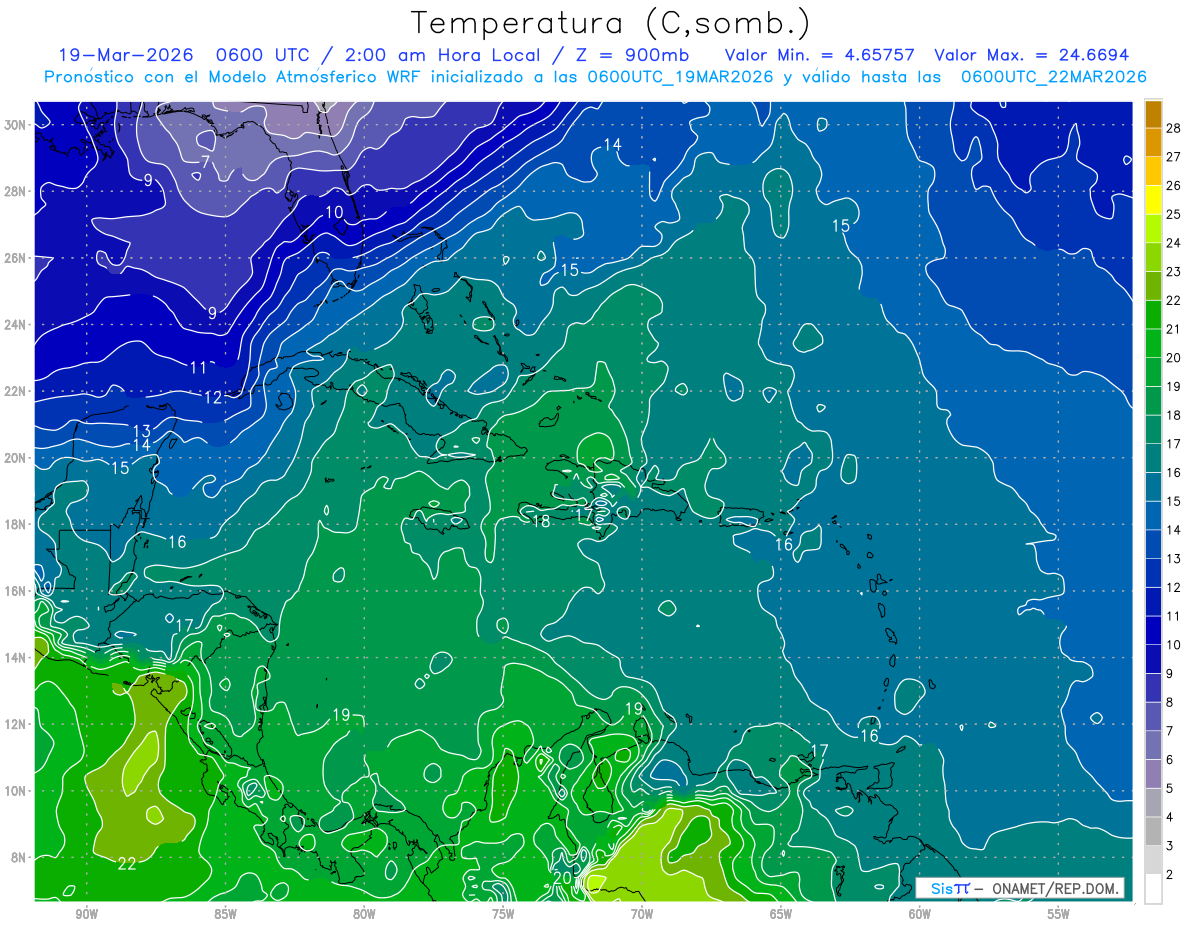This screenshot has width=1200, height=927.
Task: Click the yellow 25 degree legend swatch
Action: pyautogui.click(x=1153, y=201)
